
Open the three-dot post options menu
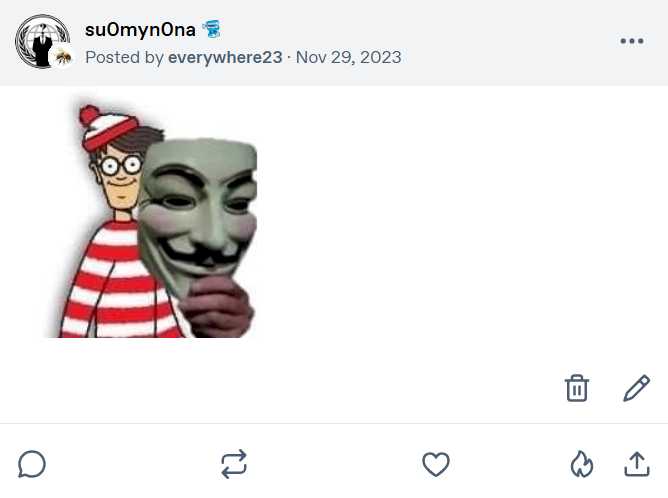point(632,41)
